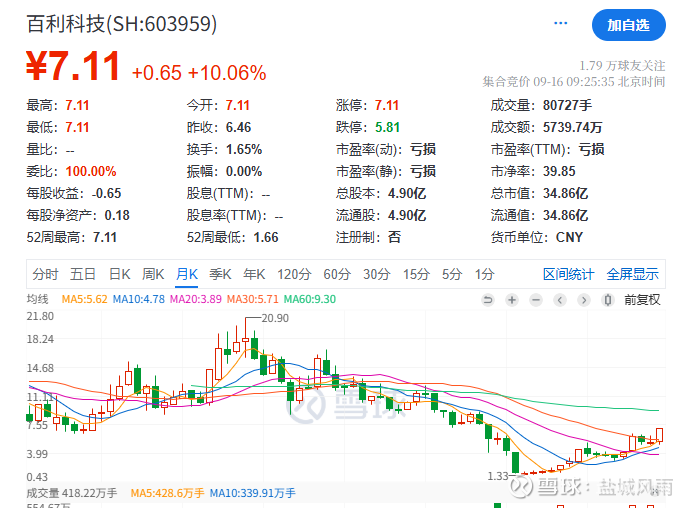The height and width of the screenshot is (508, 693).
Task: Click the 委比 100.00% value
Action: (x=91, y=171)
